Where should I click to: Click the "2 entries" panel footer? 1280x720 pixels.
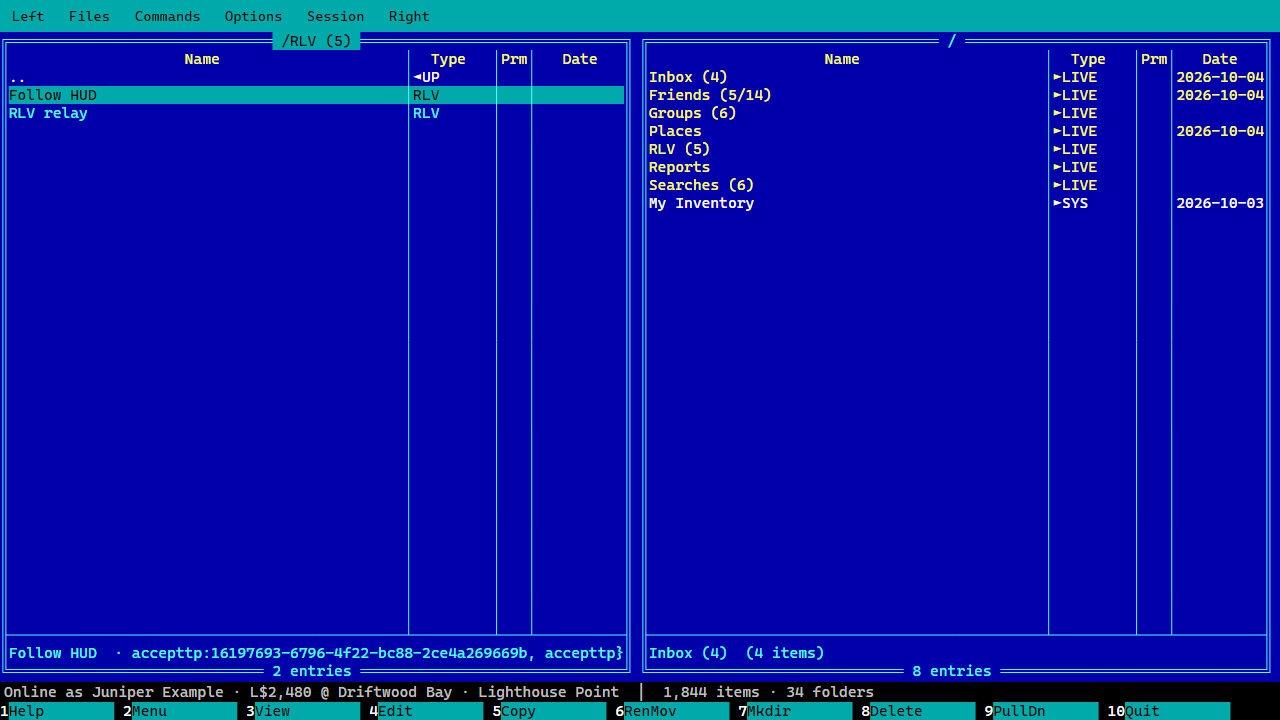click(312, 671)
